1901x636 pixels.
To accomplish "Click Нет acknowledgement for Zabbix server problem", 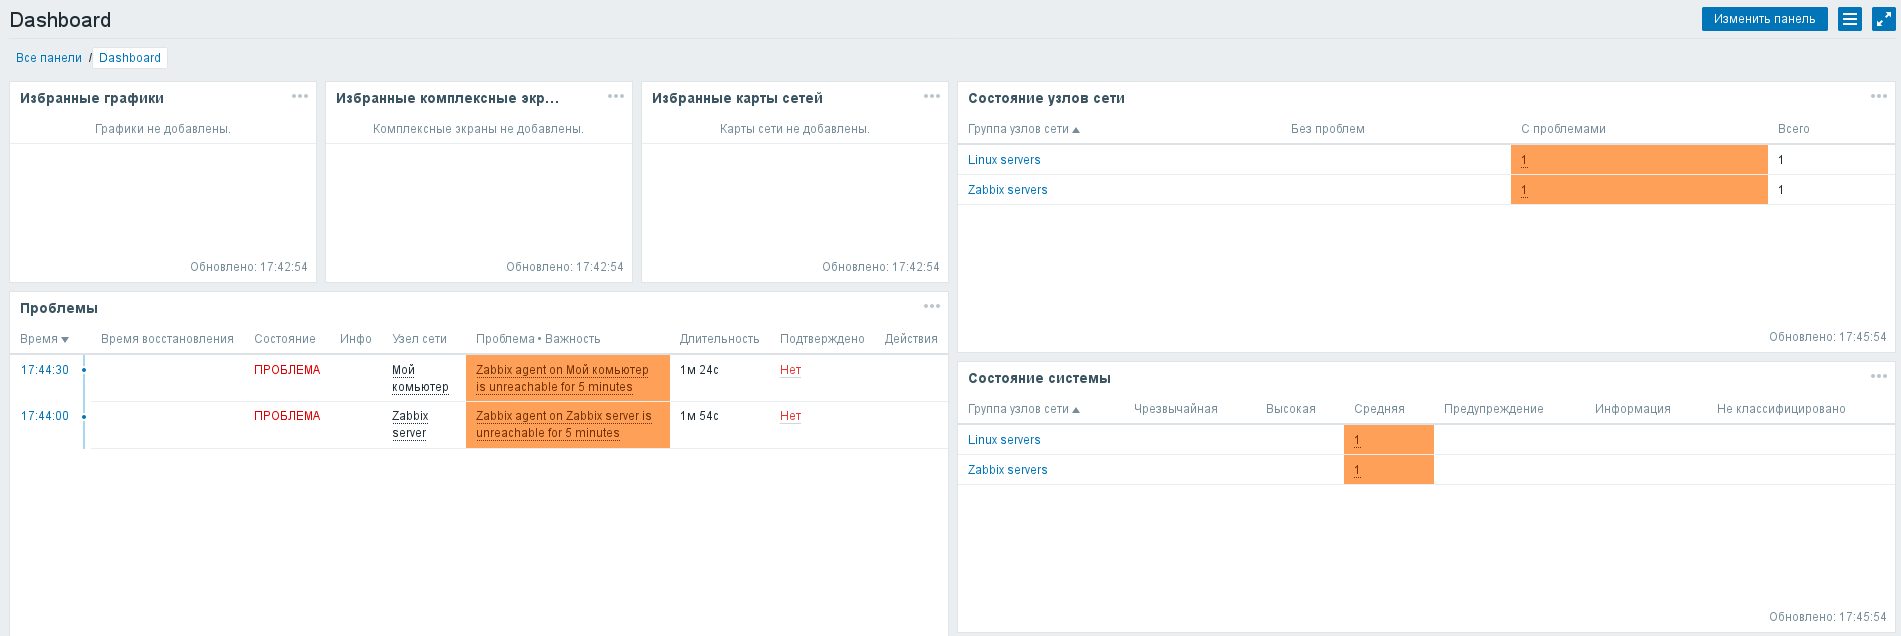I will tap(790, 416).
